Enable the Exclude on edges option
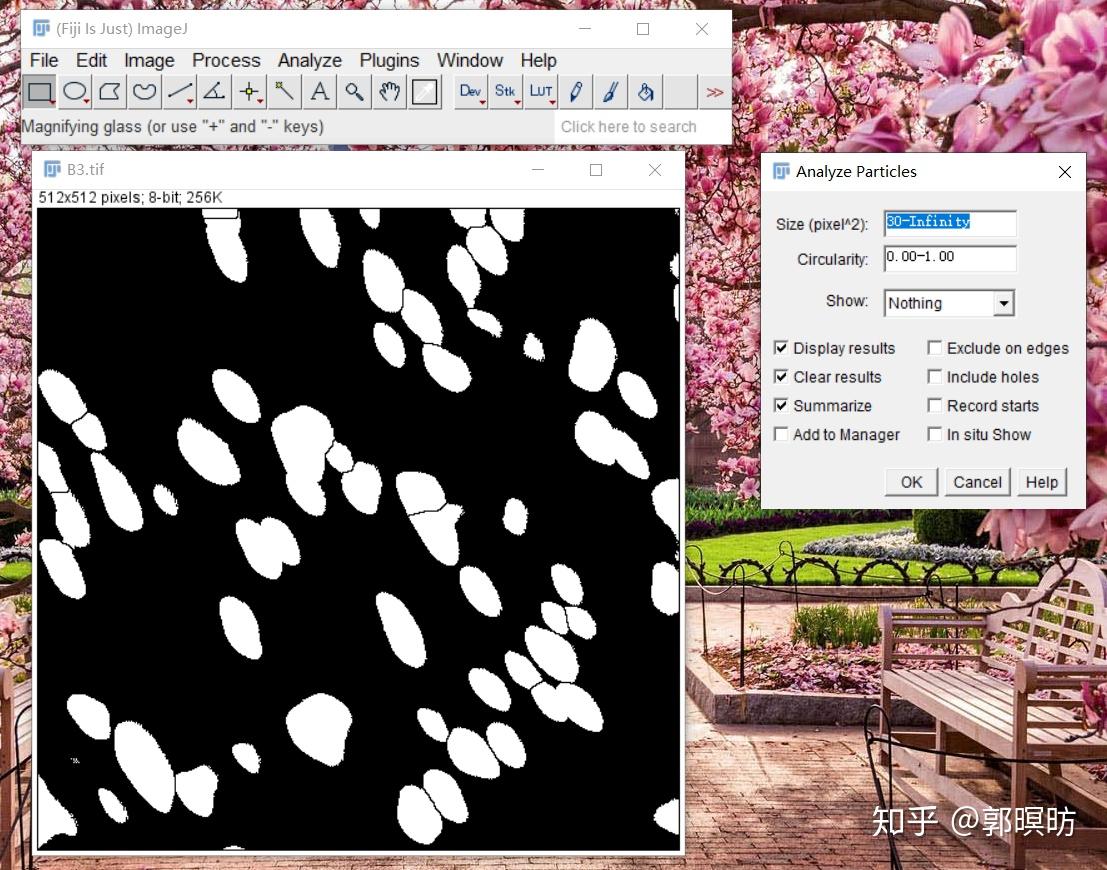This screenshot has width=1107, height=870. [935, 347]
